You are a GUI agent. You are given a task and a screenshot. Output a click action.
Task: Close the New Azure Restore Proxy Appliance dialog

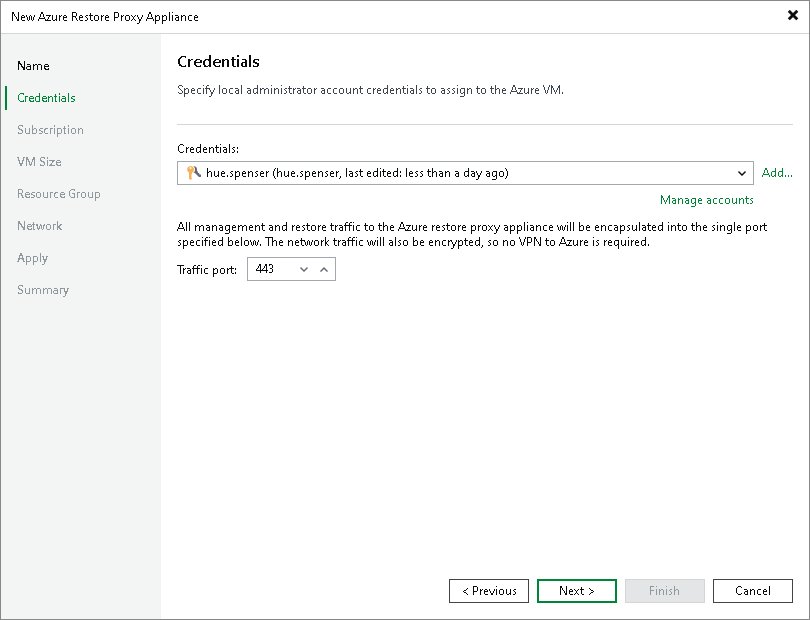pyautogui.click(x=792, y=16)
